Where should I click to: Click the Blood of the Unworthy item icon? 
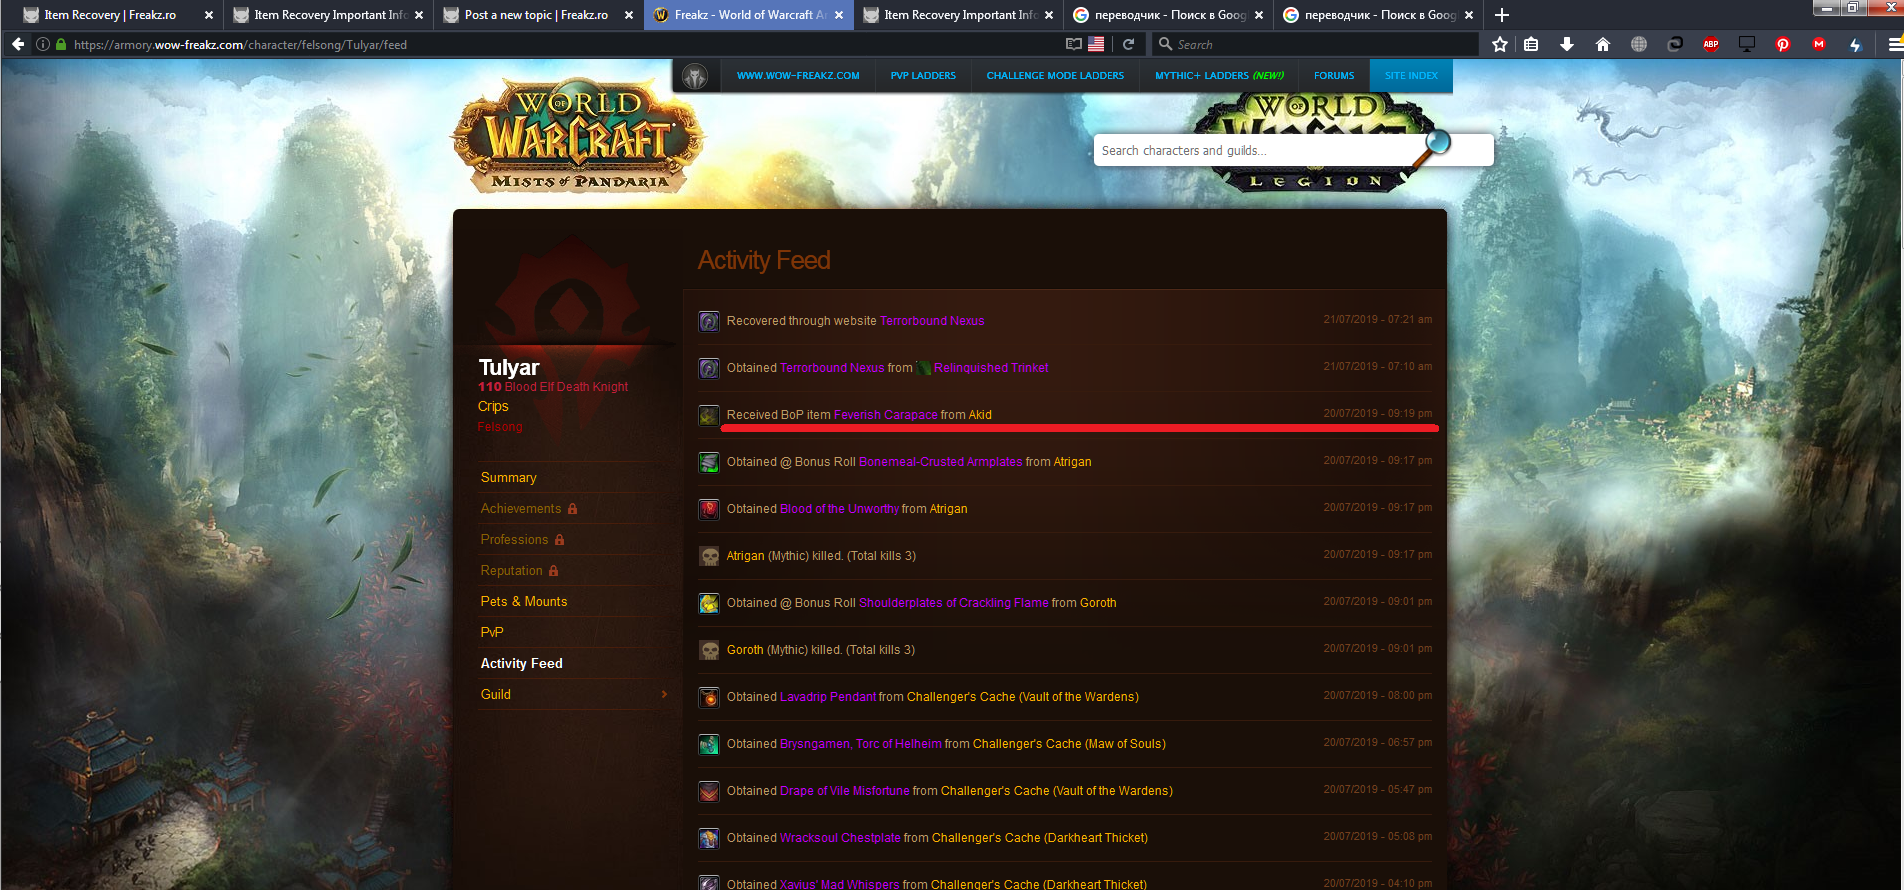click(709, 509)
